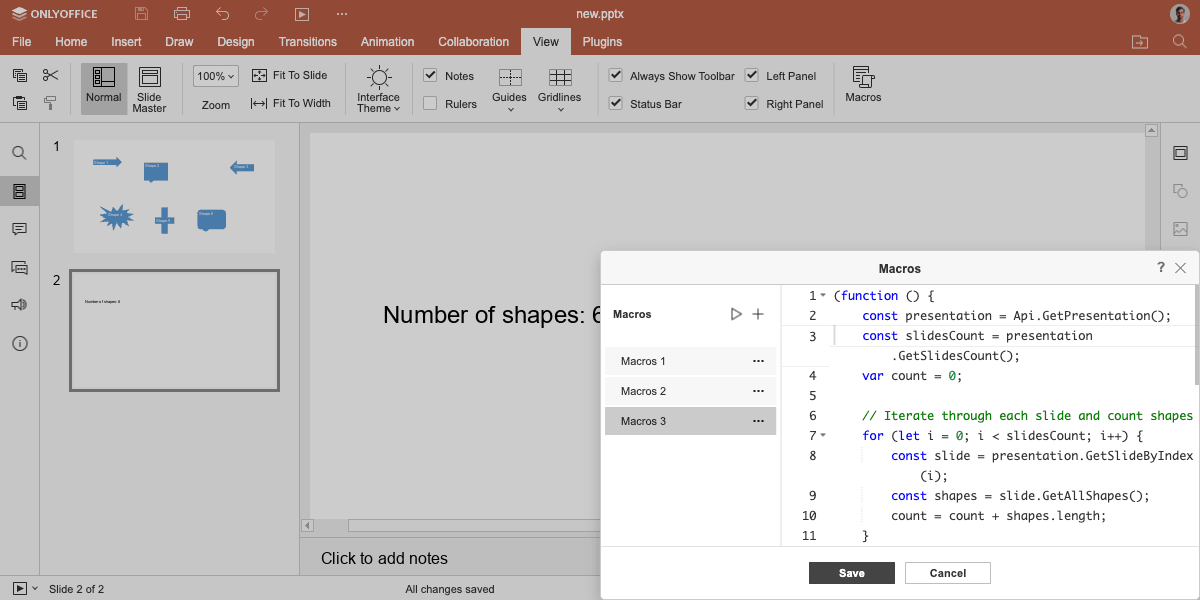Switch to the Plugins tab
Image resolution: width=1200 pixels, height=600 pixels.
click(x=602, y=42)
